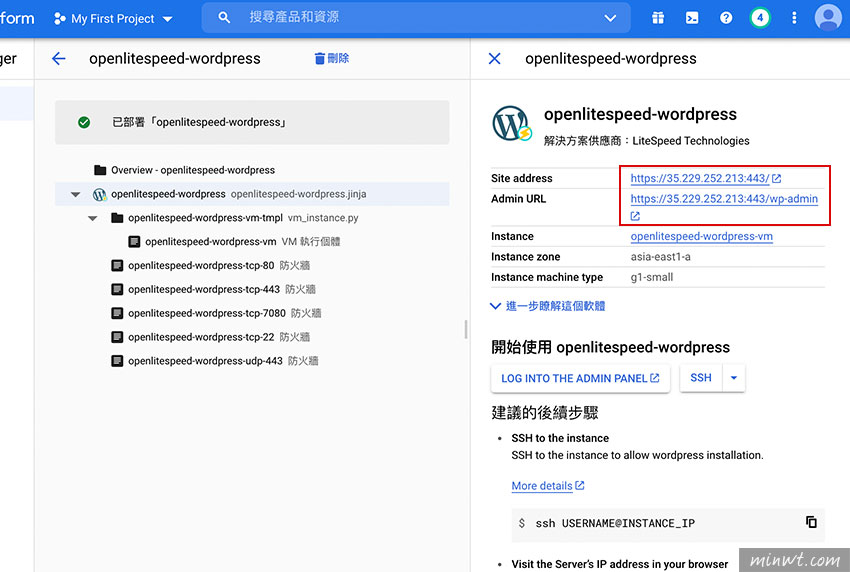Viewport: 850px width, 572px height.
Task: Open the openlitespeed-wordpress-vm instance link
Action: (701, 236)
